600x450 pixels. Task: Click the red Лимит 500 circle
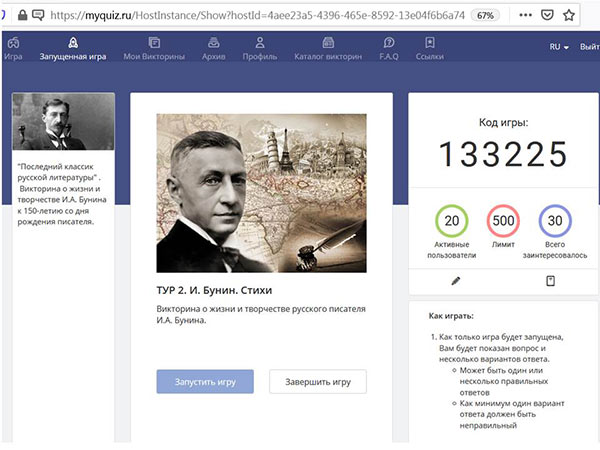tap(503, 221)
